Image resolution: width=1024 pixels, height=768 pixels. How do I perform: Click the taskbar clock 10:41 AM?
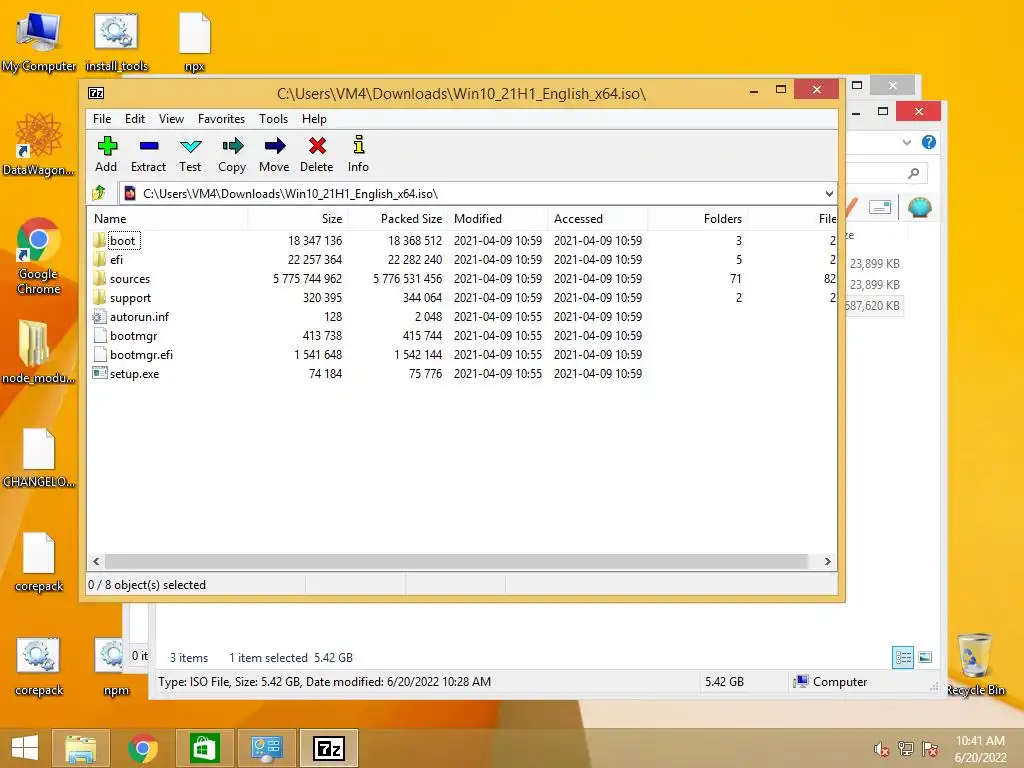pyautogui.click(x=980, y=741)
